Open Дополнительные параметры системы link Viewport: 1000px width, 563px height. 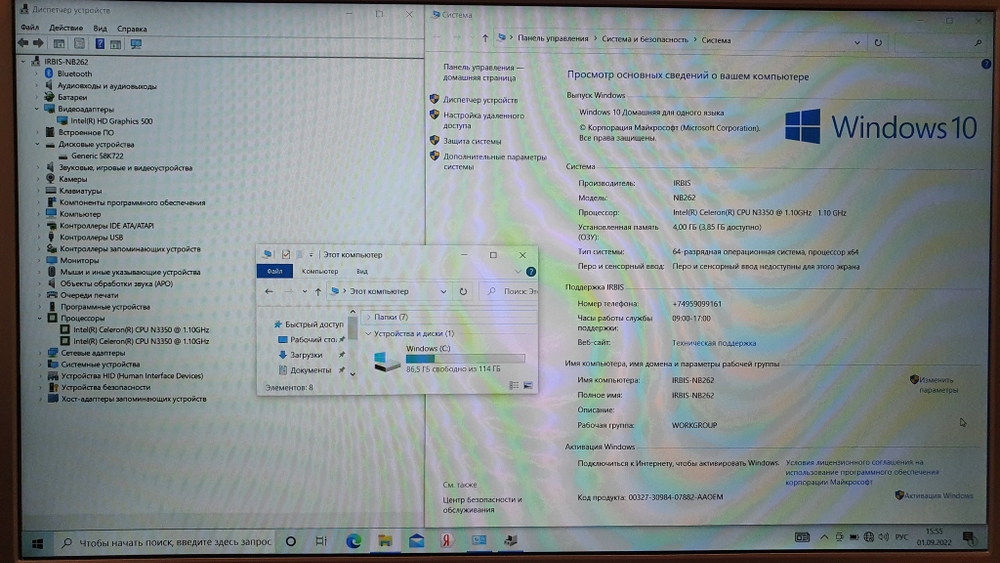tap(494, 161)
